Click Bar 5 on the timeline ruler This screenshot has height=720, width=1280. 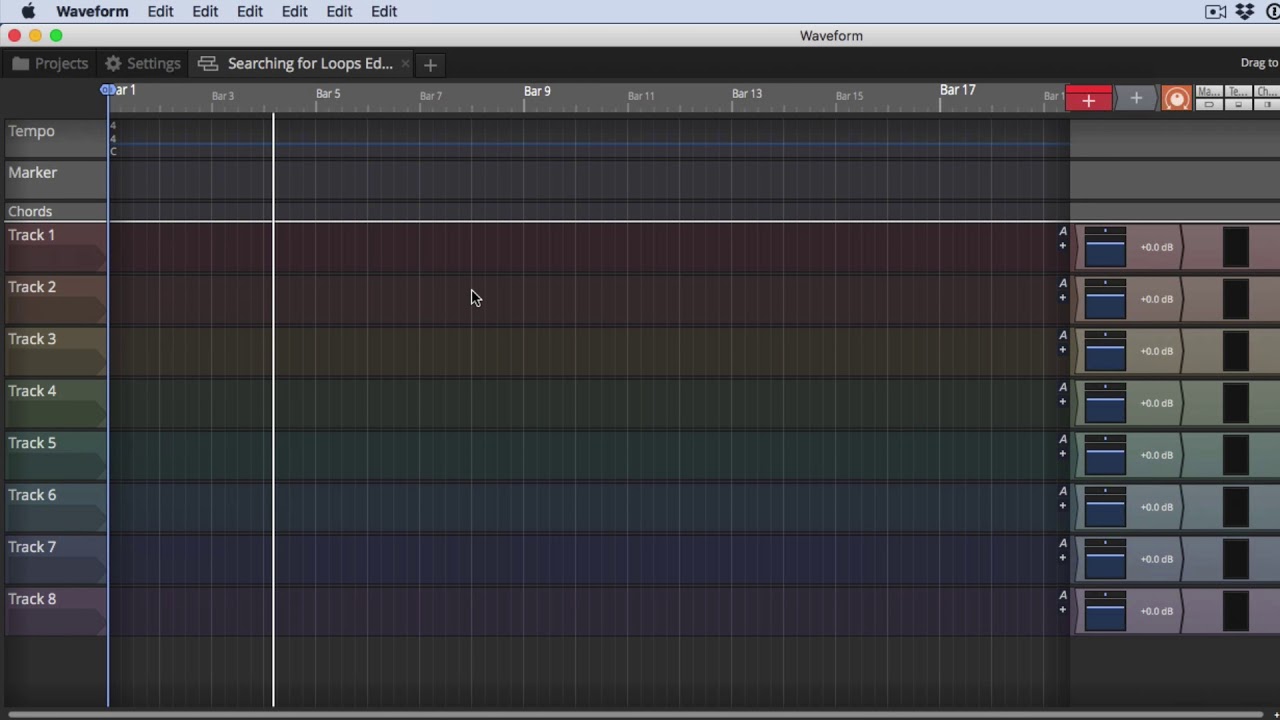click(328, 93)
